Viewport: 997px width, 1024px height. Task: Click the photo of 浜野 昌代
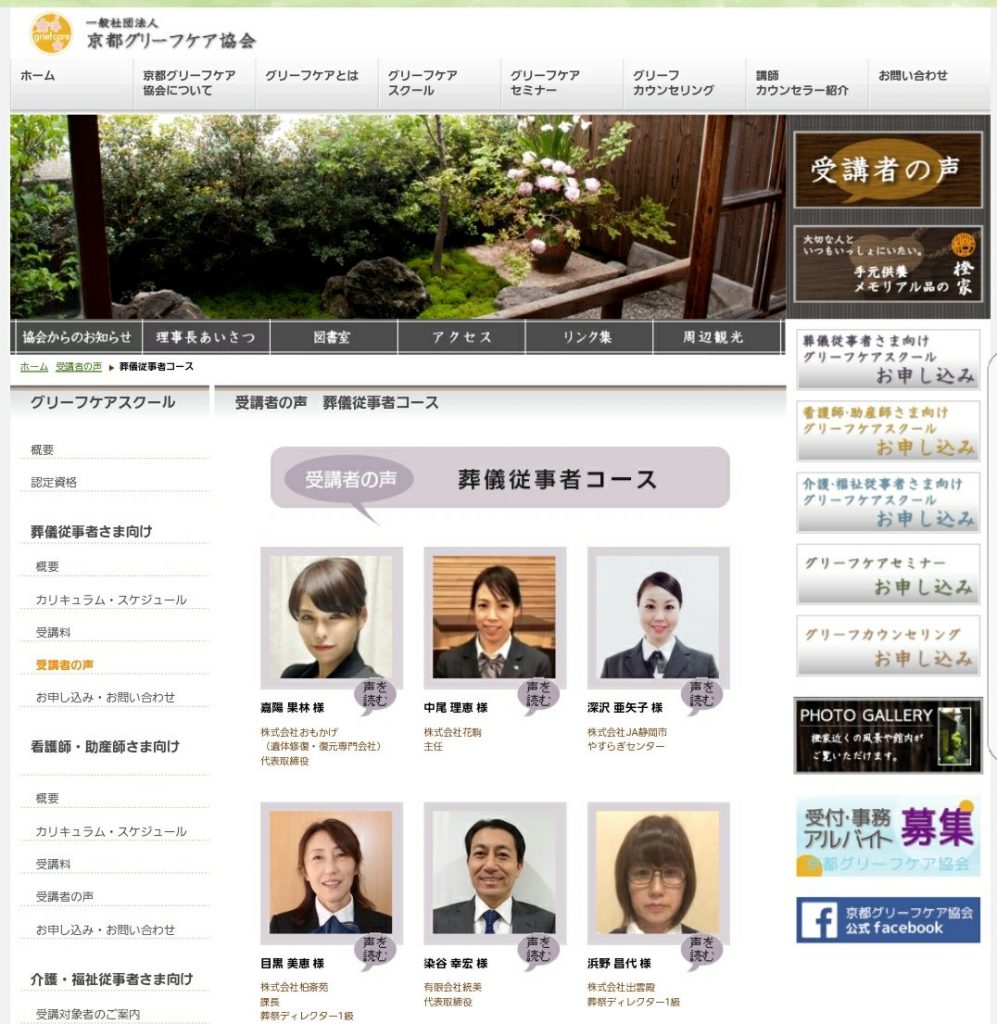click(x=657, y=871)
